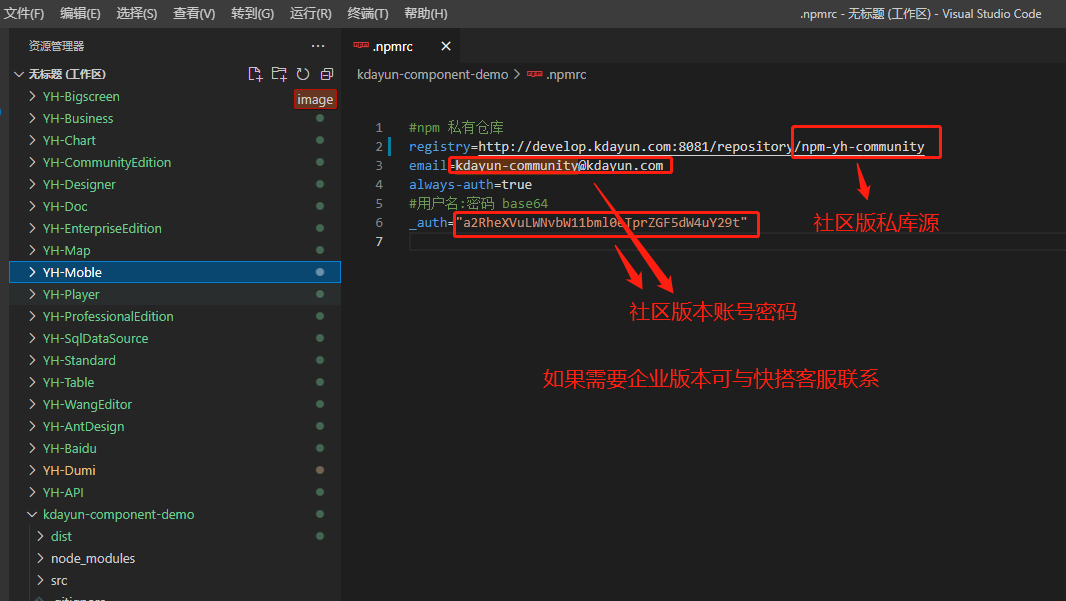This screenshot has height=601, width=1066.
Task: Expand the node_modules folder
Action: [x=41, y=559]
